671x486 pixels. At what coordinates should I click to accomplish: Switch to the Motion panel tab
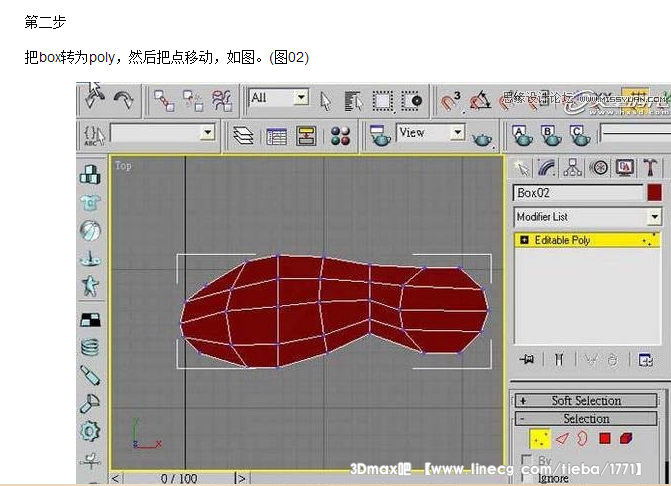click(x=598, y=168)
